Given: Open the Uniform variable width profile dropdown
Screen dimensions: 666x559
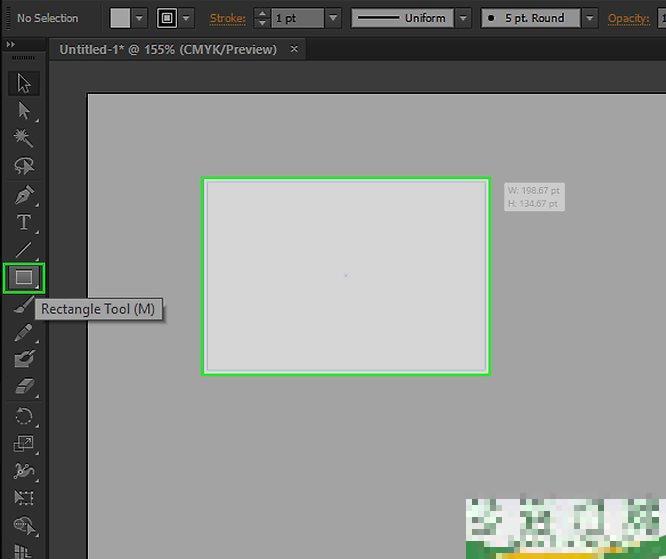Looking at the screenshot, I should [463, 18].
